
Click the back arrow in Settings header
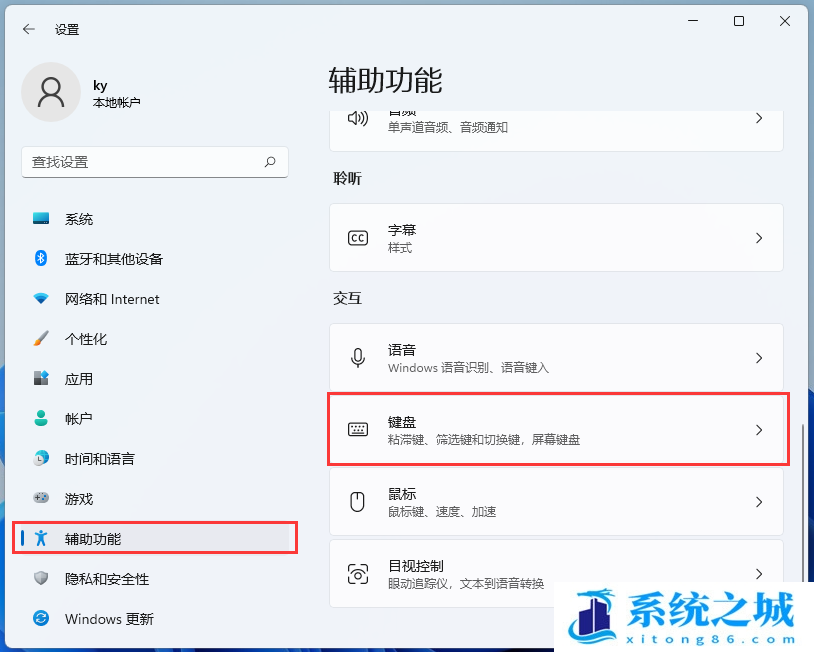[29, 30]
